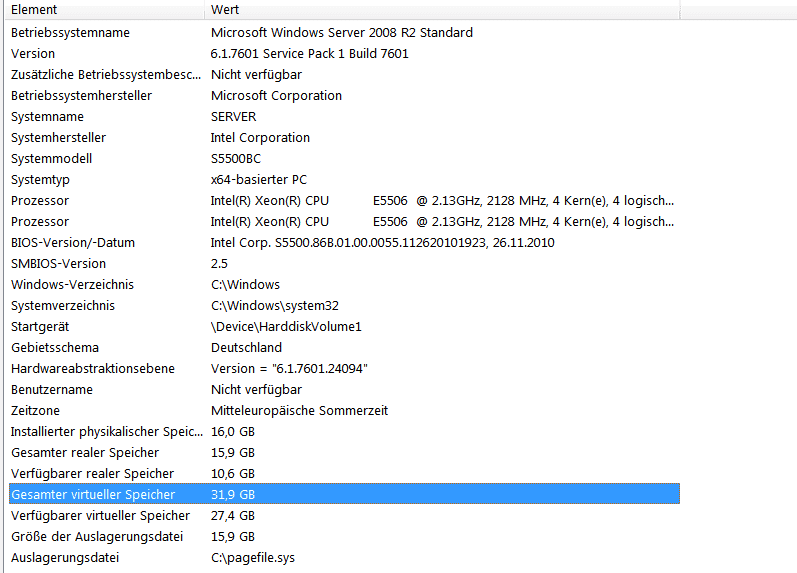Select the Systemmodell S5500BC row
Image resolution: width=797 pixels, height=573 pixels.
(52, 159)
